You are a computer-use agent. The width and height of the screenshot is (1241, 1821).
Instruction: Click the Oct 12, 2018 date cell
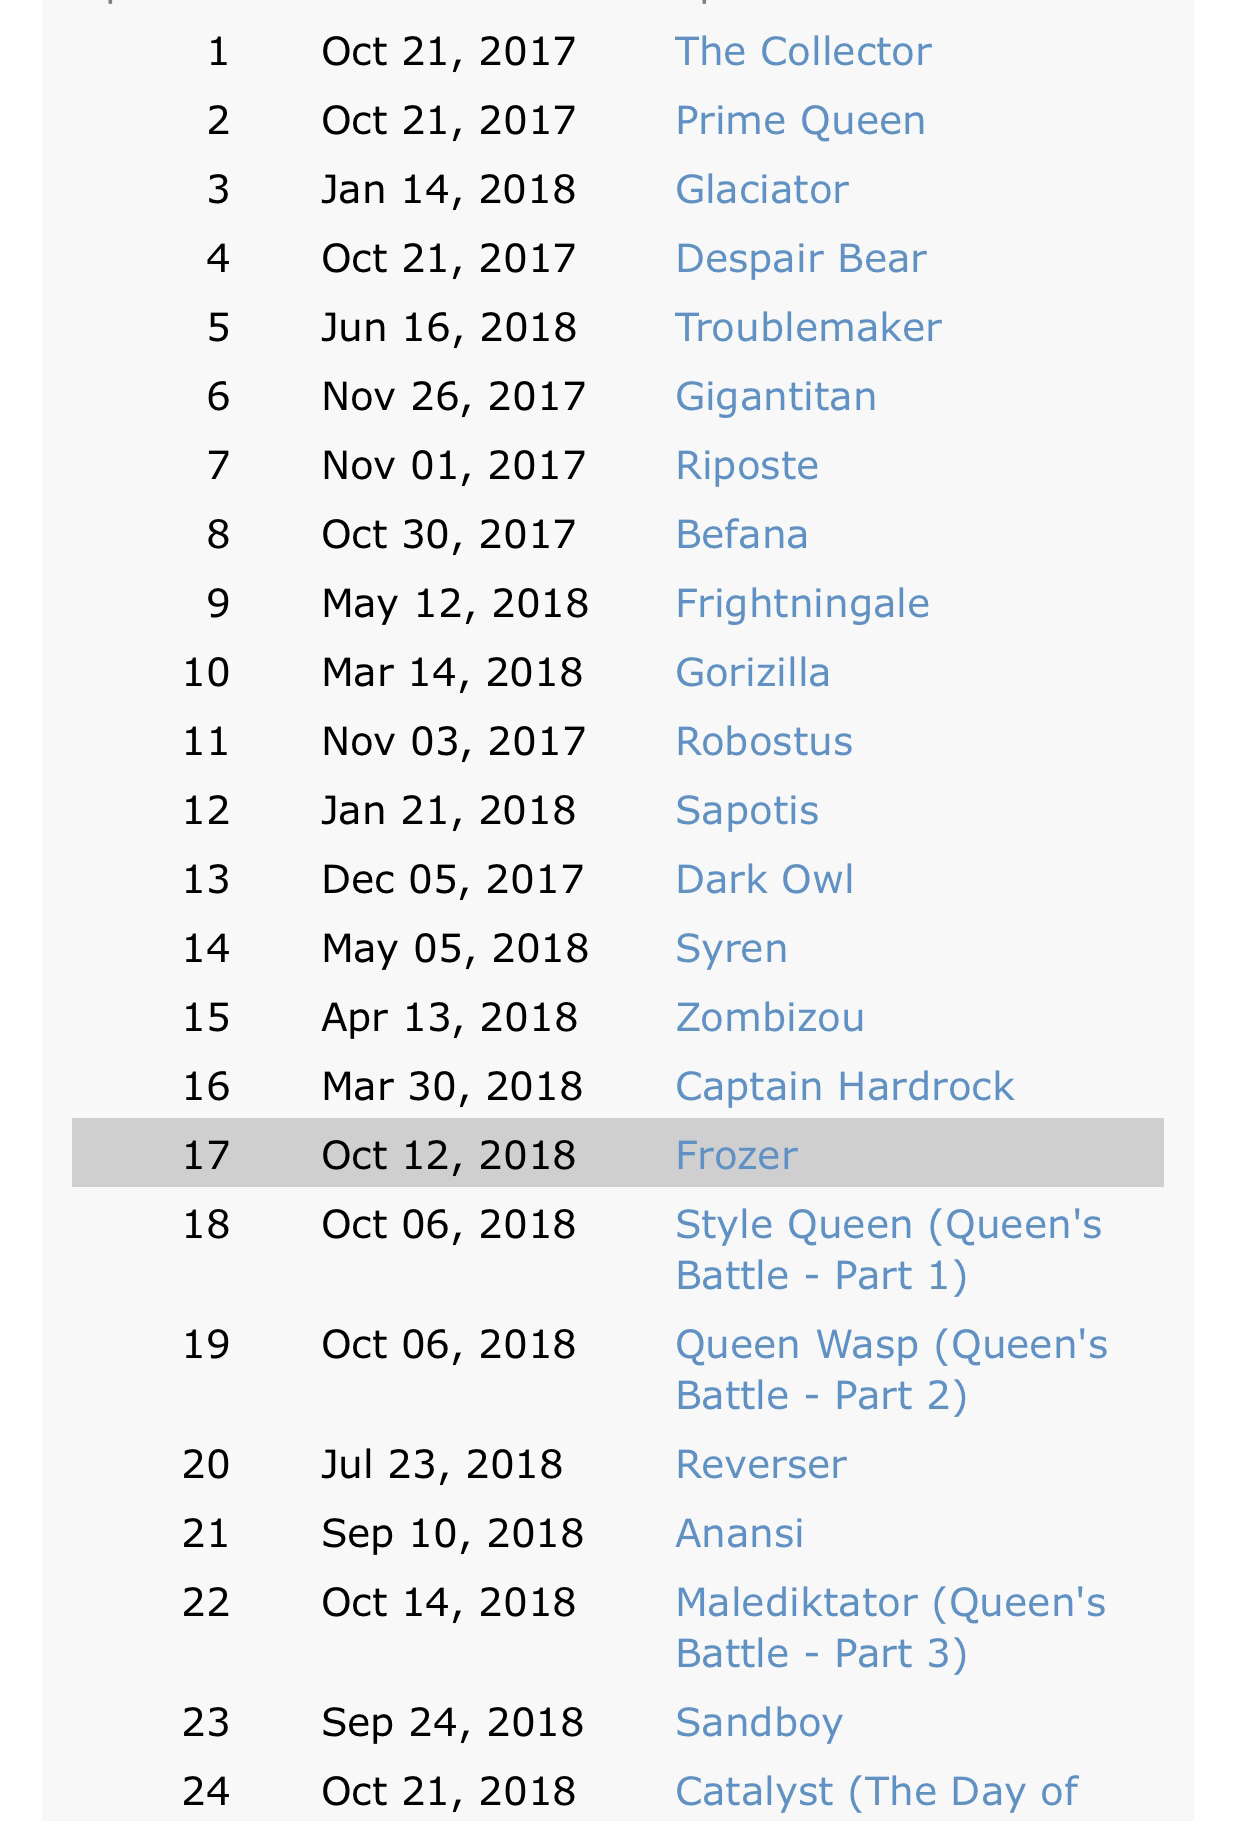[449, 1156]
